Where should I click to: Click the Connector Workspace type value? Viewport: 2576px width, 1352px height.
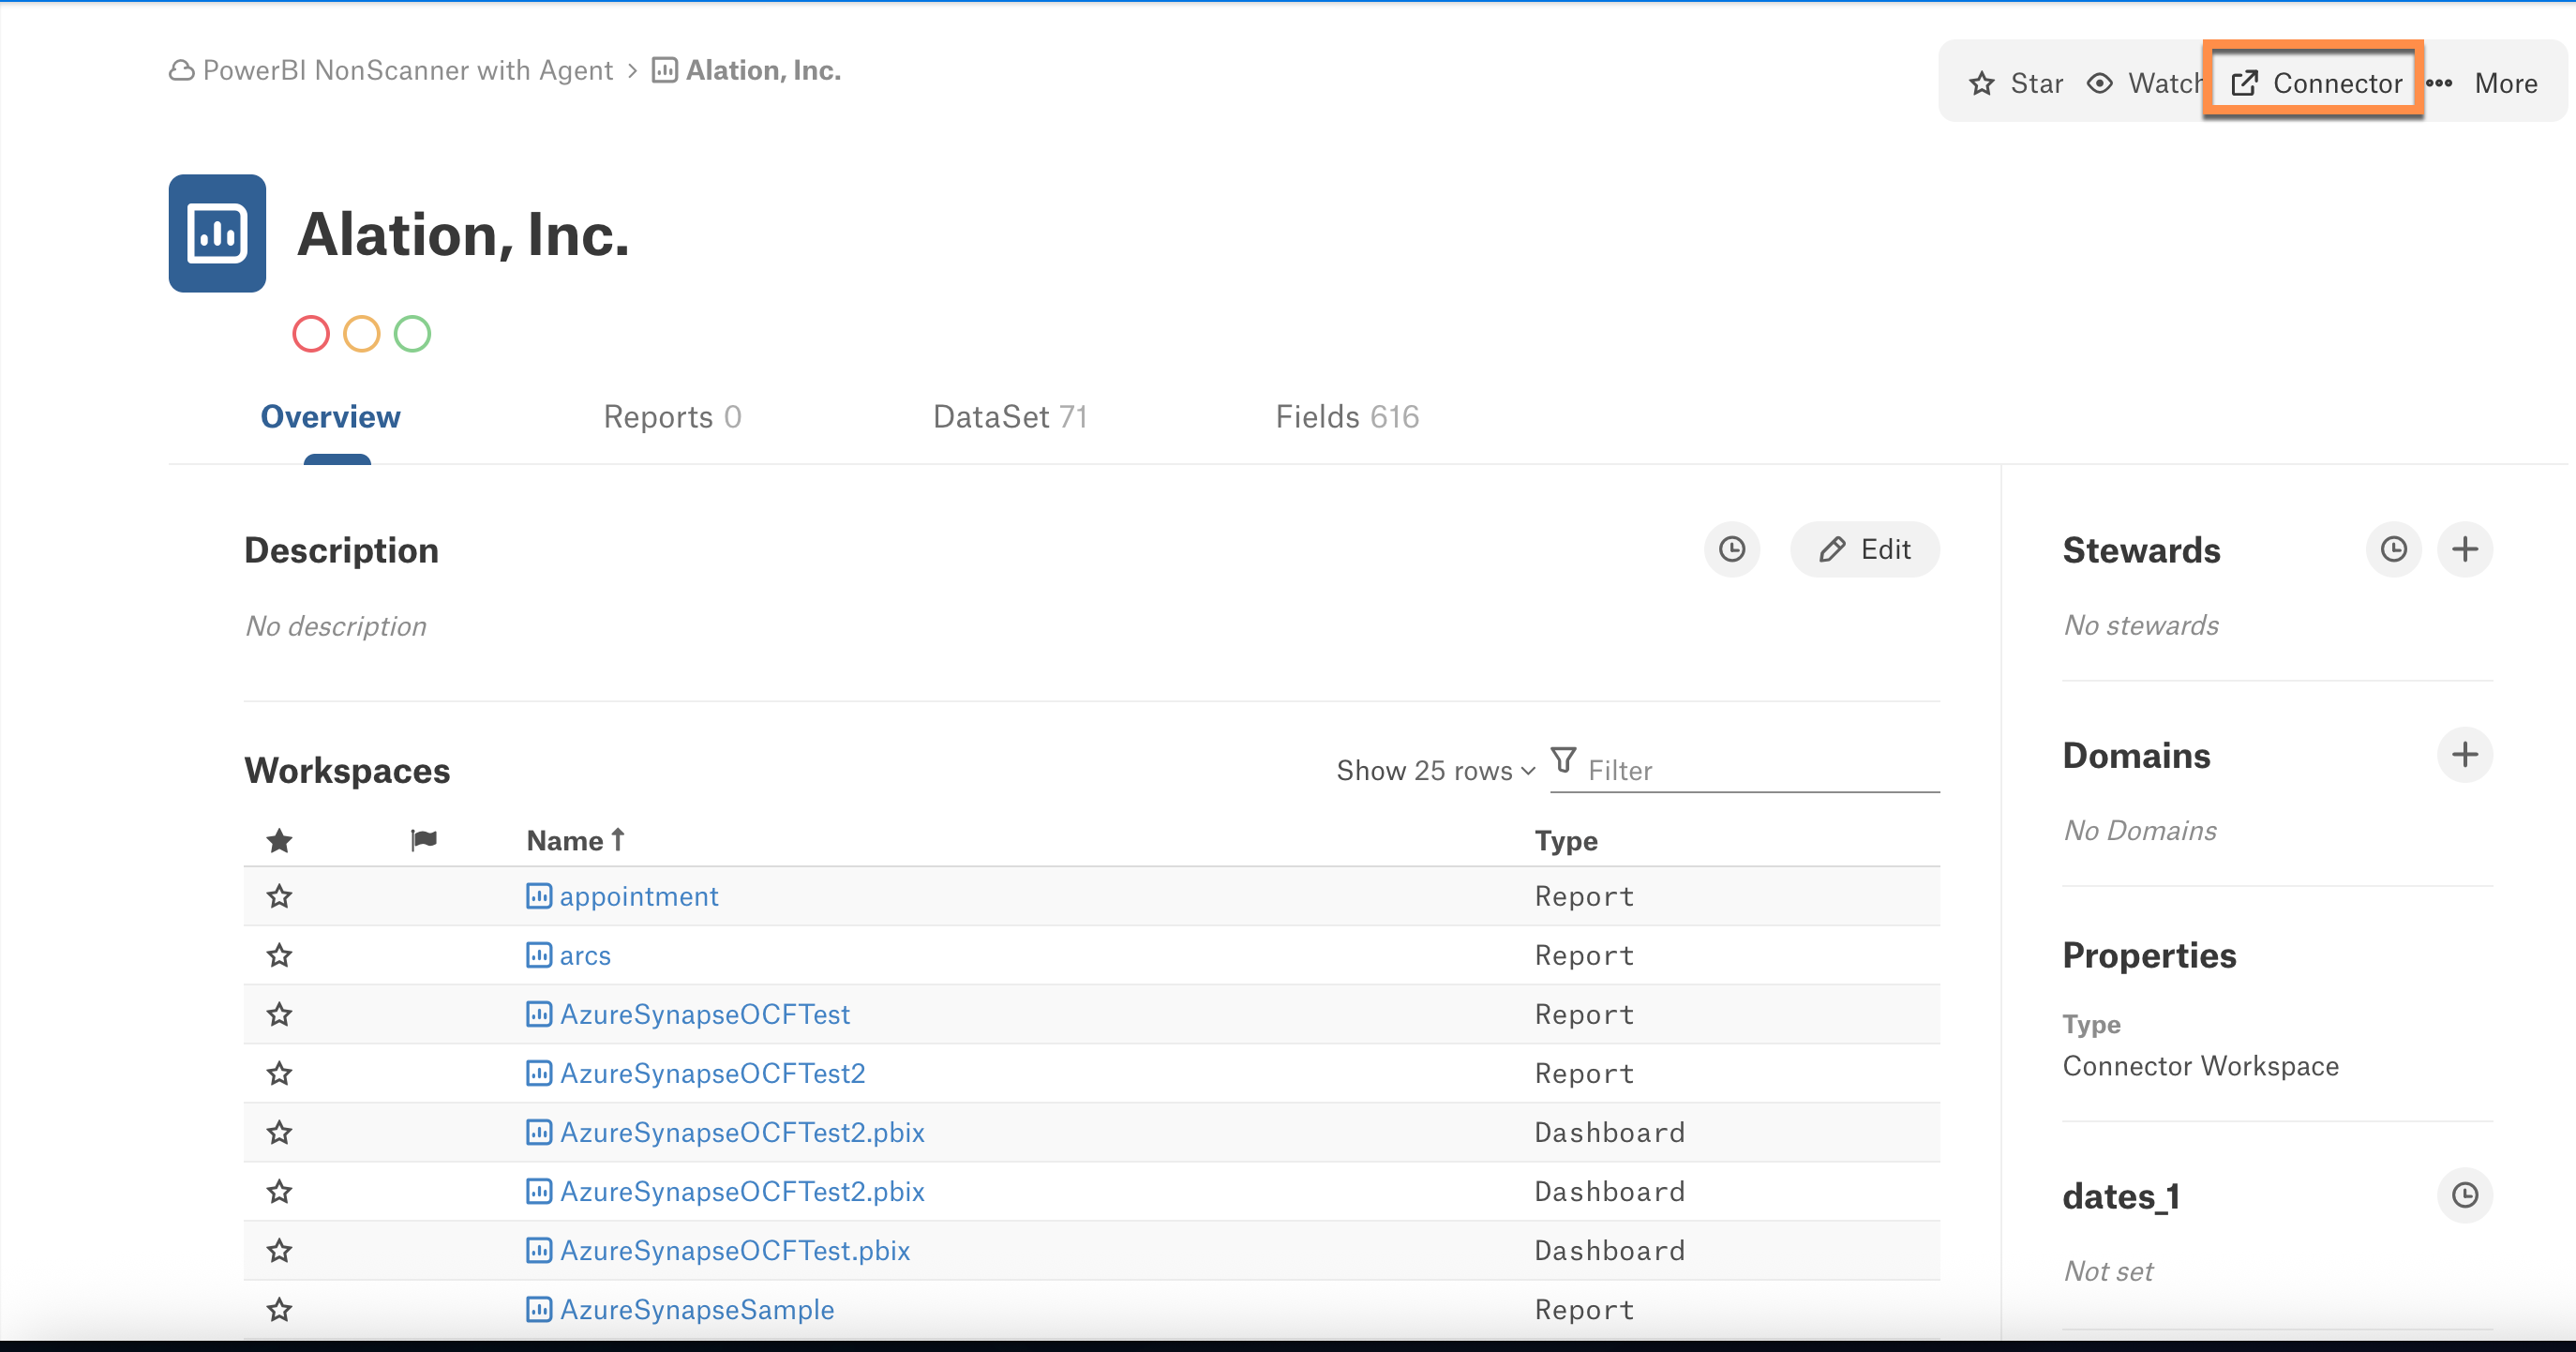coord(2200,1066)
